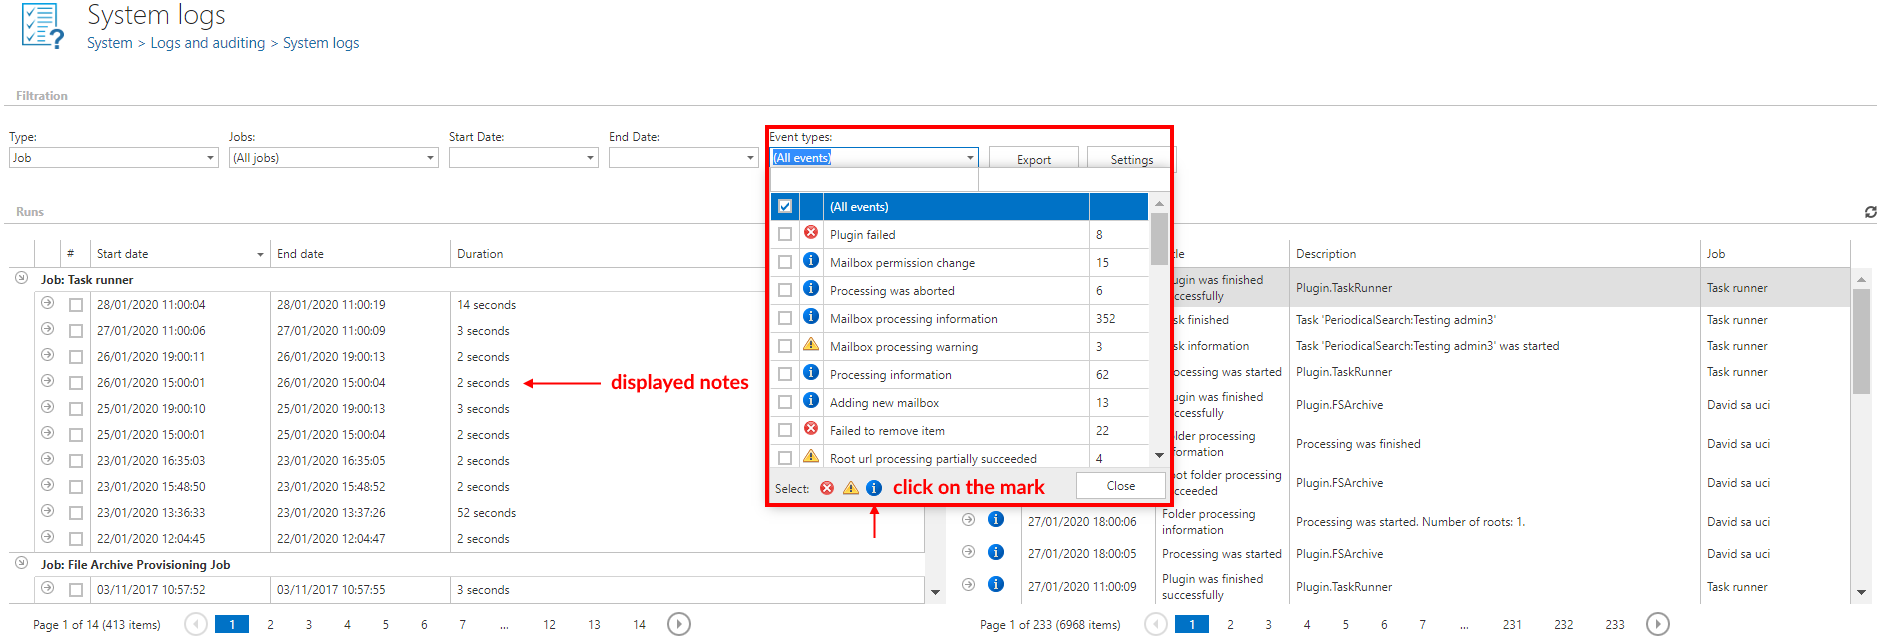Select all warning events via yellow triangle mark
This screenshot has height=639, width=1881.
[850, 488]
